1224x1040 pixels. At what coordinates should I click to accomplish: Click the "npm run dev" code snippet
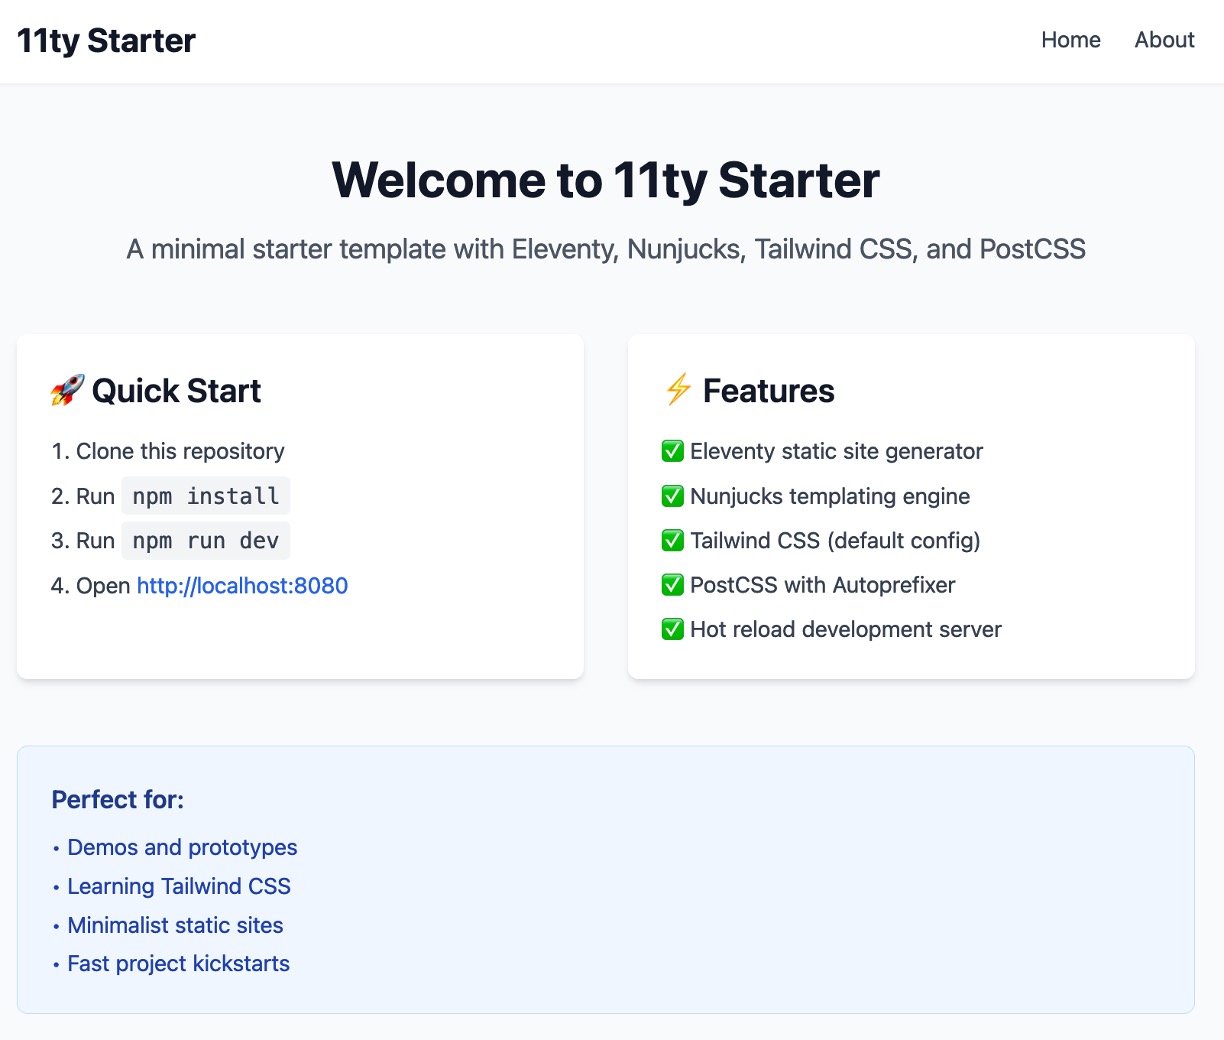[206, 541]
